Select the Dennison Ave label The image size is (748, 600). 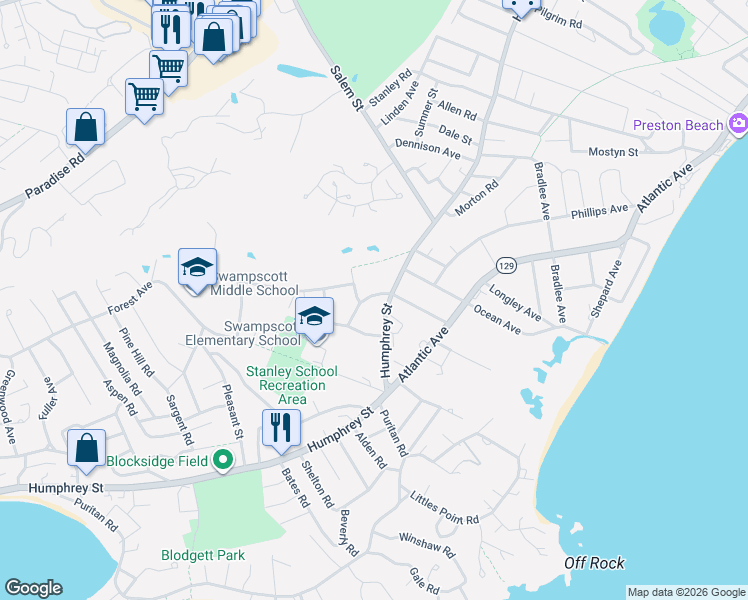tap(428, 149)
